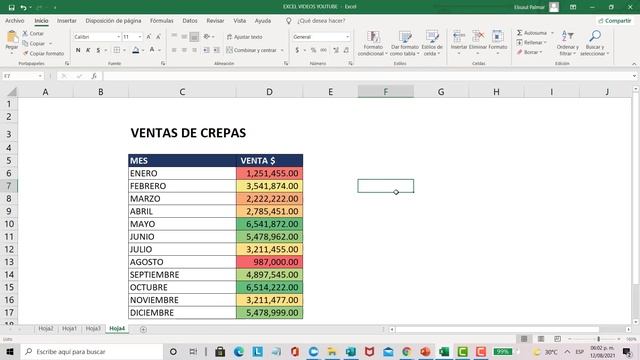The width and height of the screenshot is (640, 360).
Task: Open Rellenar fill menu
Action: (531, 42)
